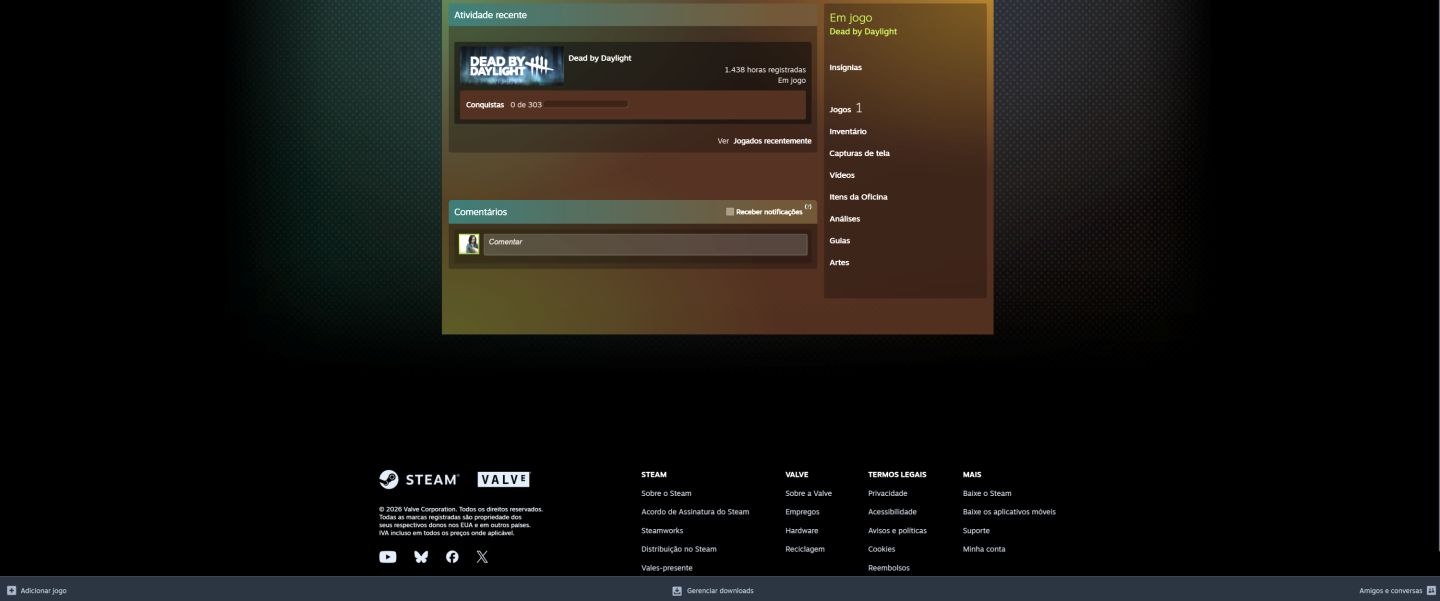The image size is (1440, 601).
Task: Click the Comentar input field
Action: (646, 244)
